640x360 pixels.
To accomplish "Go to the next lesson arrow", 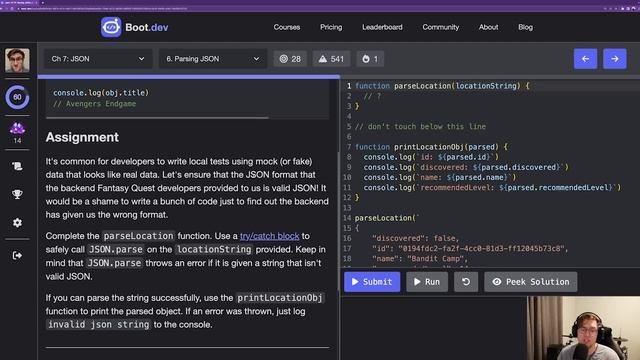I will click(x=615, y=59).
